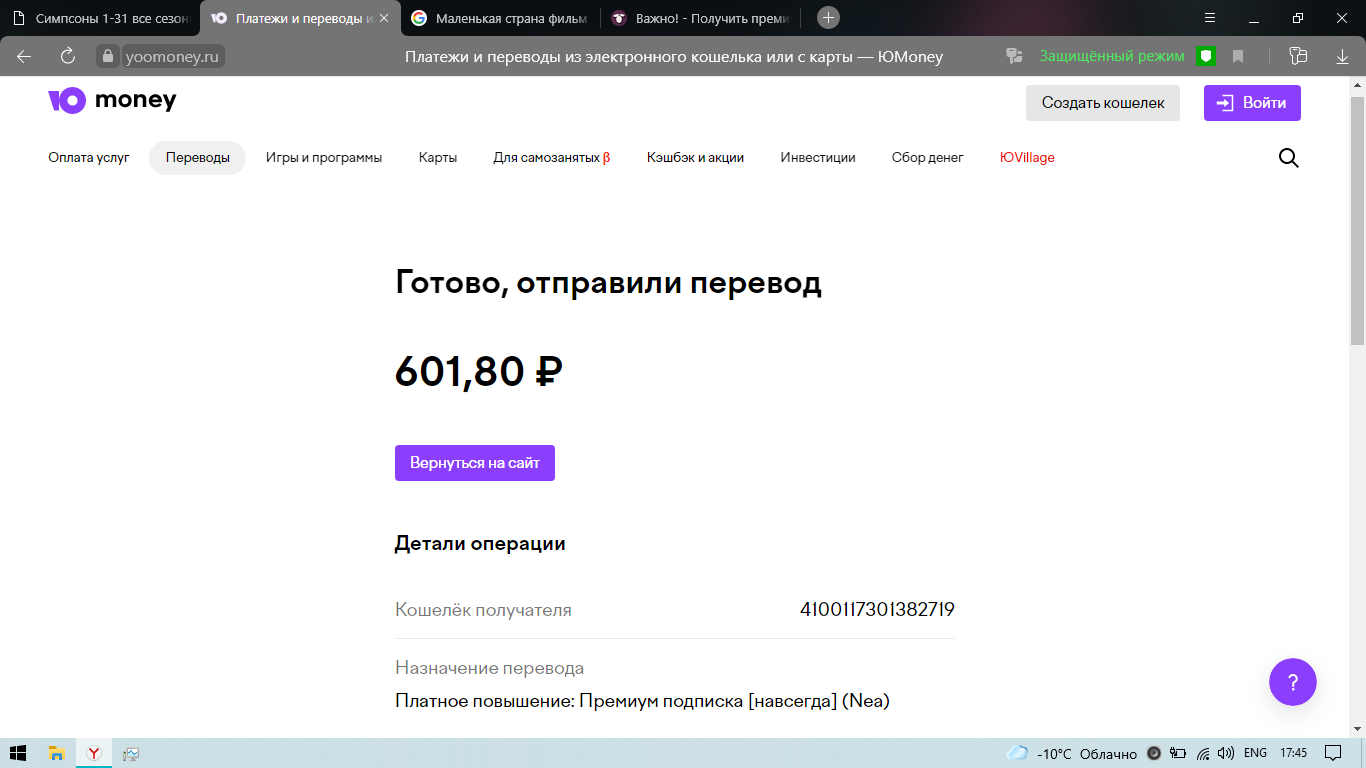Open the browser hamburger menu

click(x=1210, y=18)
